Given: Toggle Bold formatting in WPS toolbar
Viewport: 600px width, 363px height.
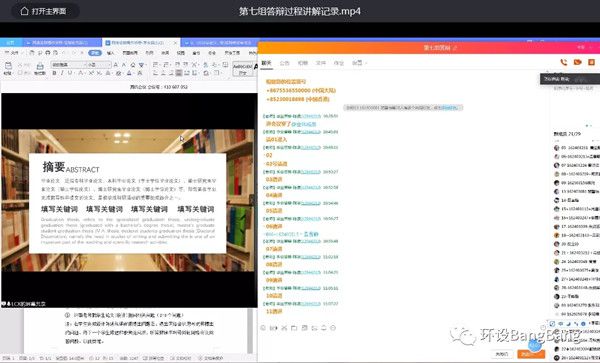Looking at the screenshot, I should point(54,73).
